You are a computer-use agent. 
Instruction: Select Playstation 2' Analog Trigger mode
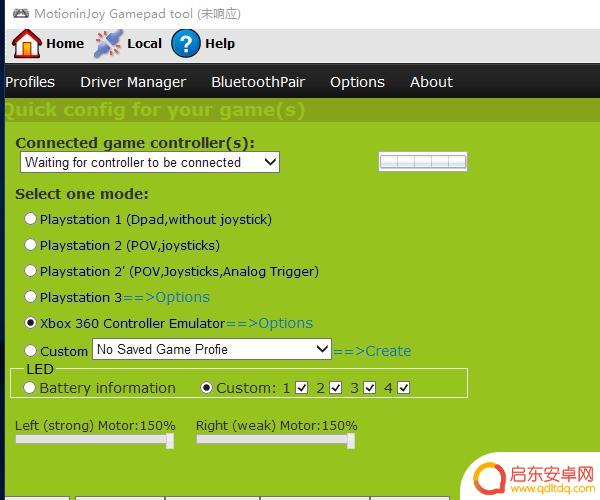[30, 270]
